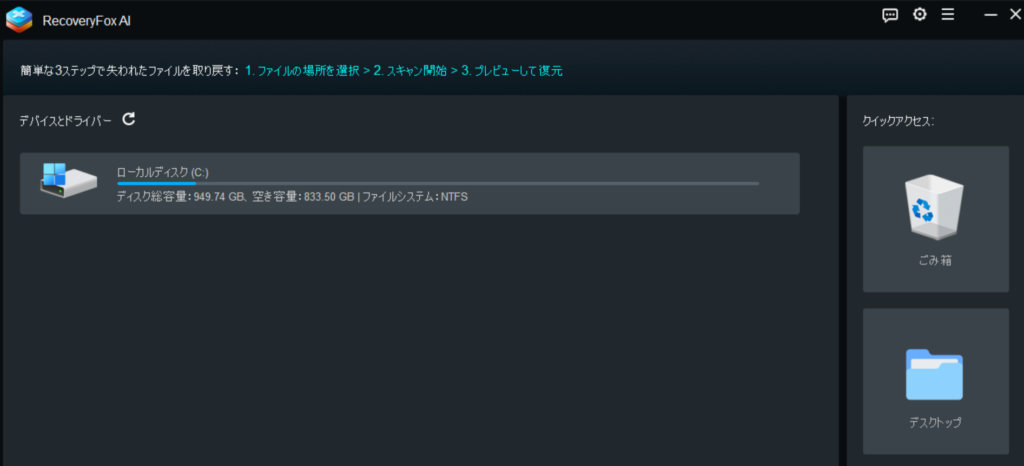The height and width of the screenshot is (466, 1024).
Task: Open the hamburger menu in title bar
Action: pos(948,15)
